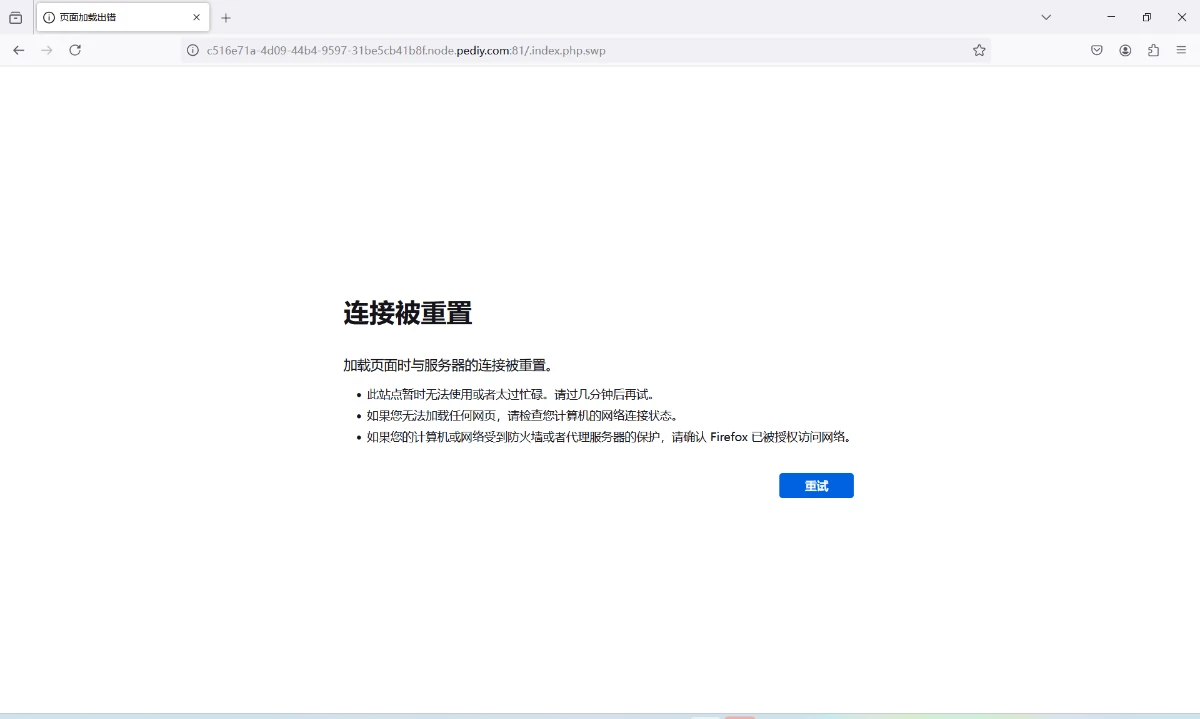Open site information icon in address bar
The image size is (1200, 719).
193,50
